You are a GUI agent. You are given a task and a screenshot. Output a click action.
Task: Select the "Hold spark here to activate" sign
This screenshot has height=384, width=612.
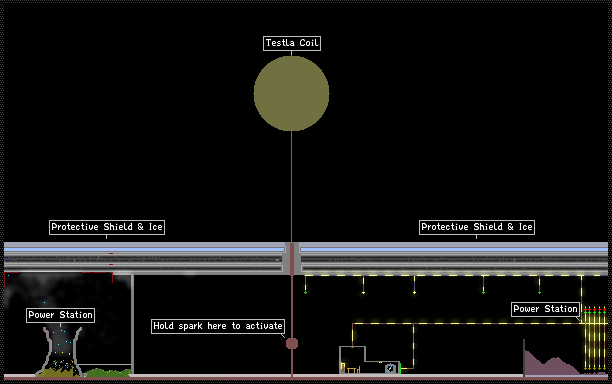point(218,326)
